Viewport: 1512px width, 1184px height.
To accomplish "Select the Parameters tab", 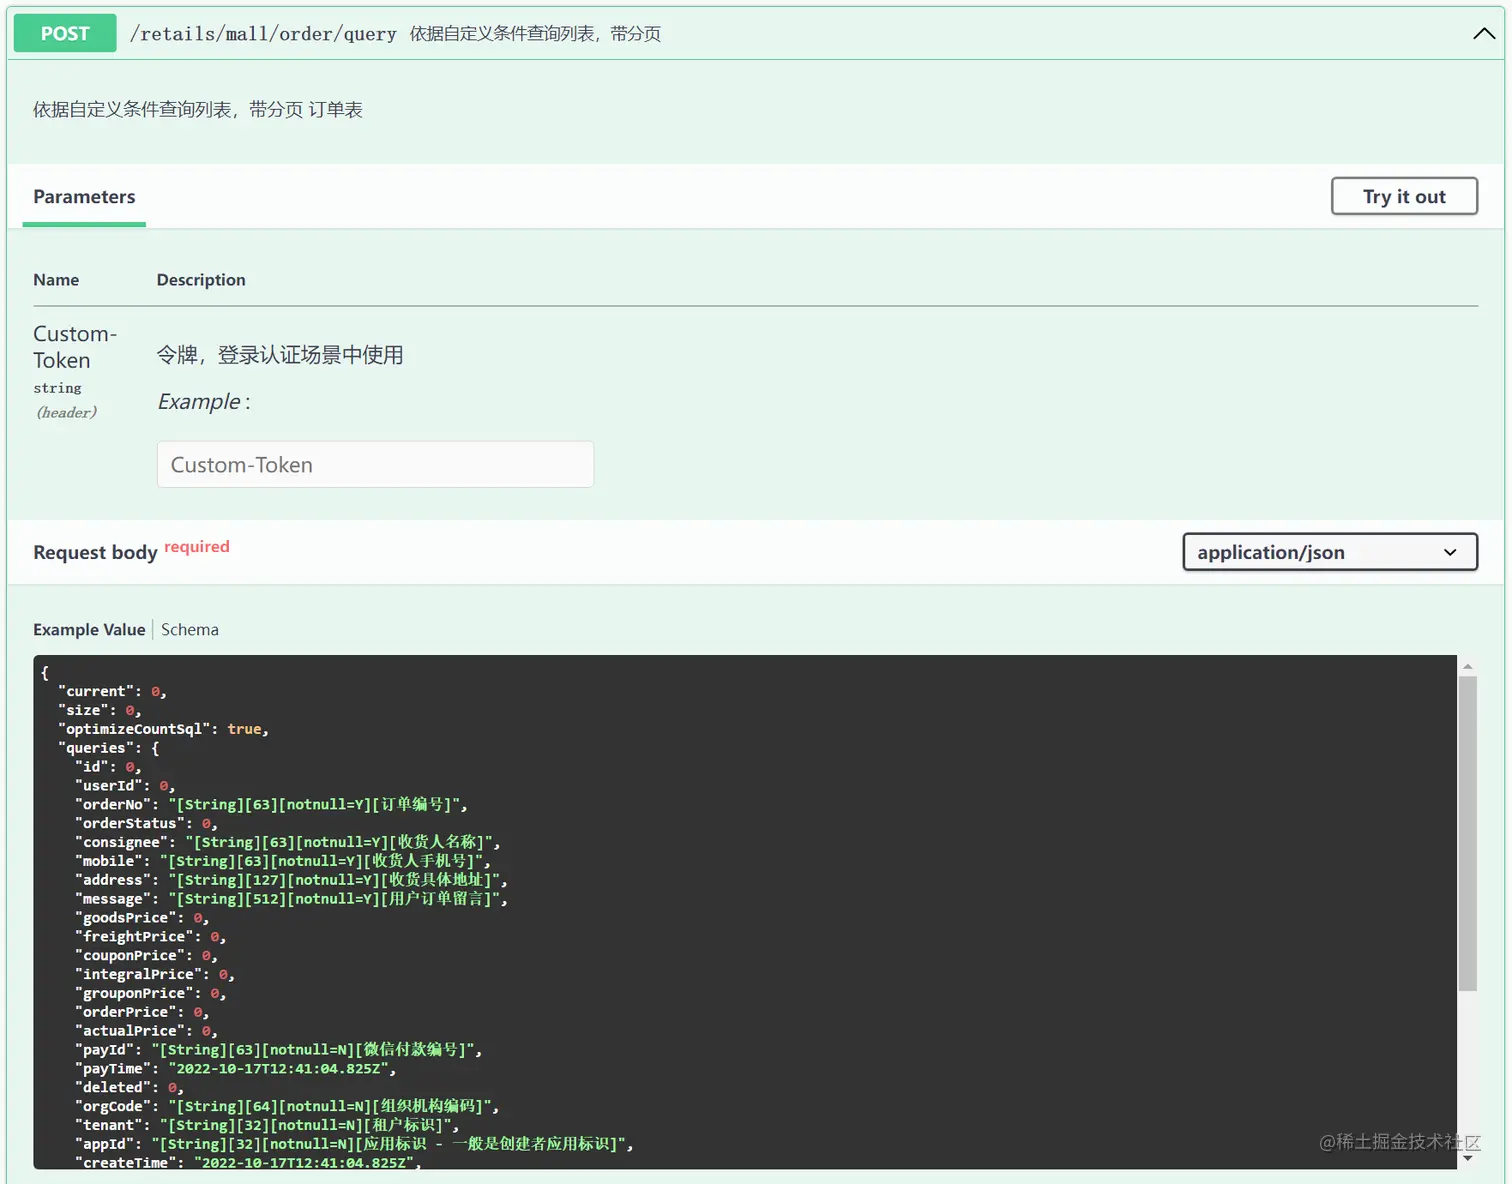I will pyautogui.click(x=84, y=197).
